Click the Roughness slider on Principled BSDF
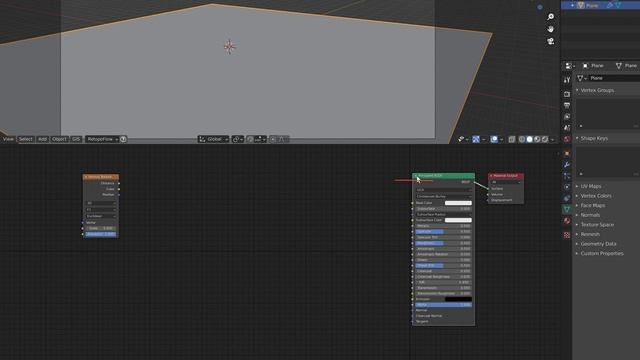 point(443,243)
